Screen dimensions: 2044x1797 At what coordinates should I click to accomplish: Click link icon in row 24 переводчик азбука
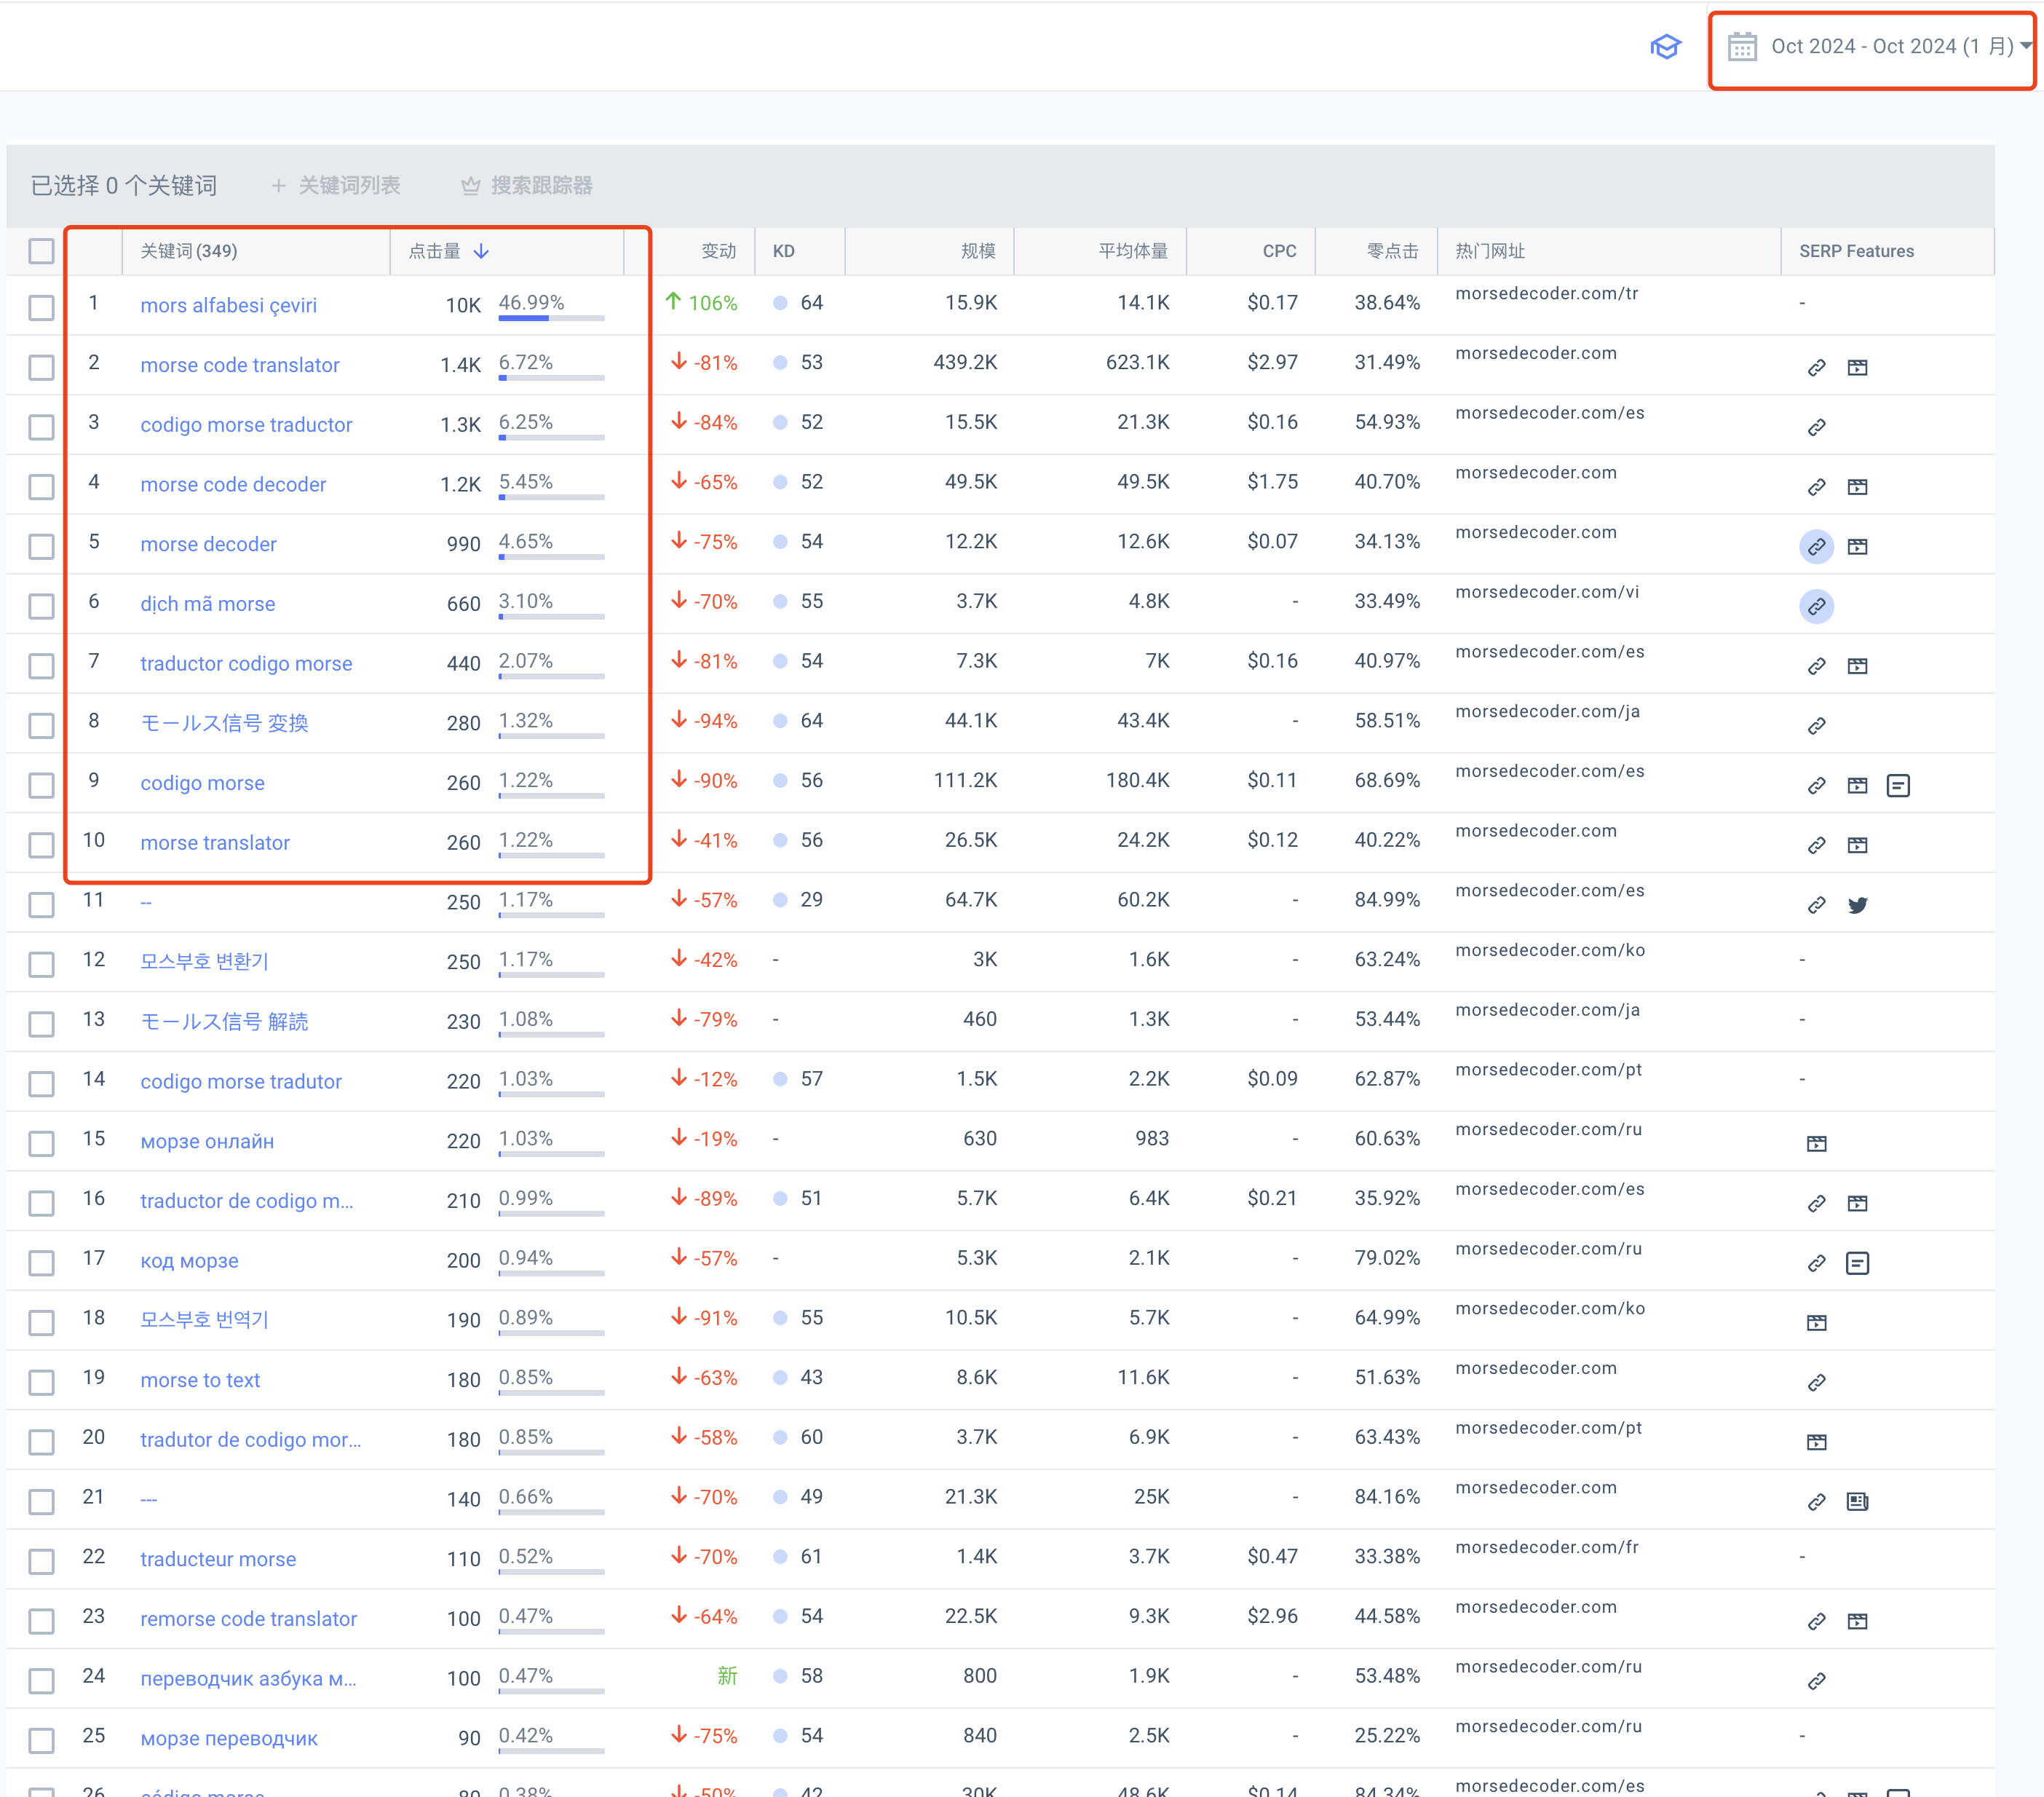1817,1682
